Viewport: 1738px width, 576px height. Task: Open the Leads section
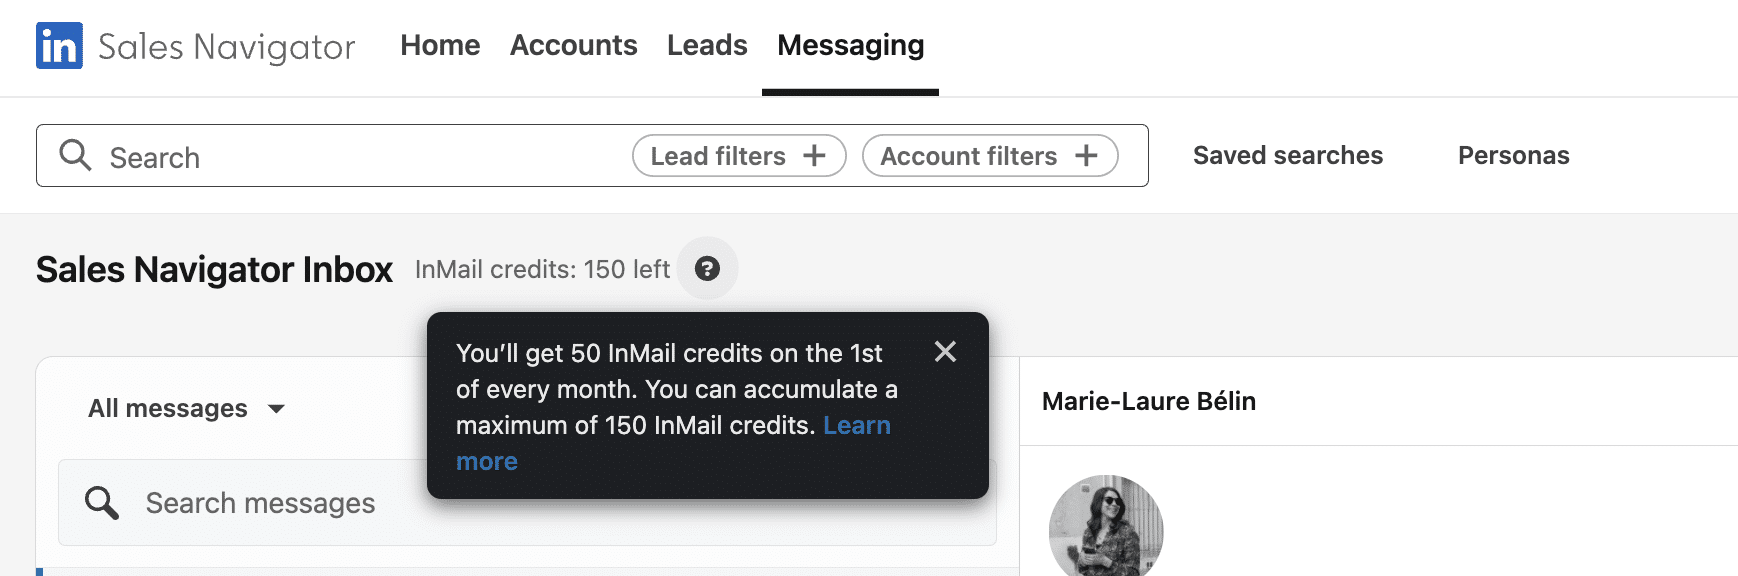click(x=706, y=45)
